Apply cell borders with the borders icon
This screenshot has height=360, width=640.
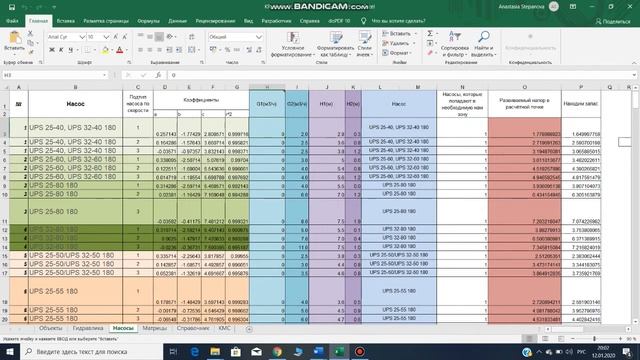tap(87, 50)
